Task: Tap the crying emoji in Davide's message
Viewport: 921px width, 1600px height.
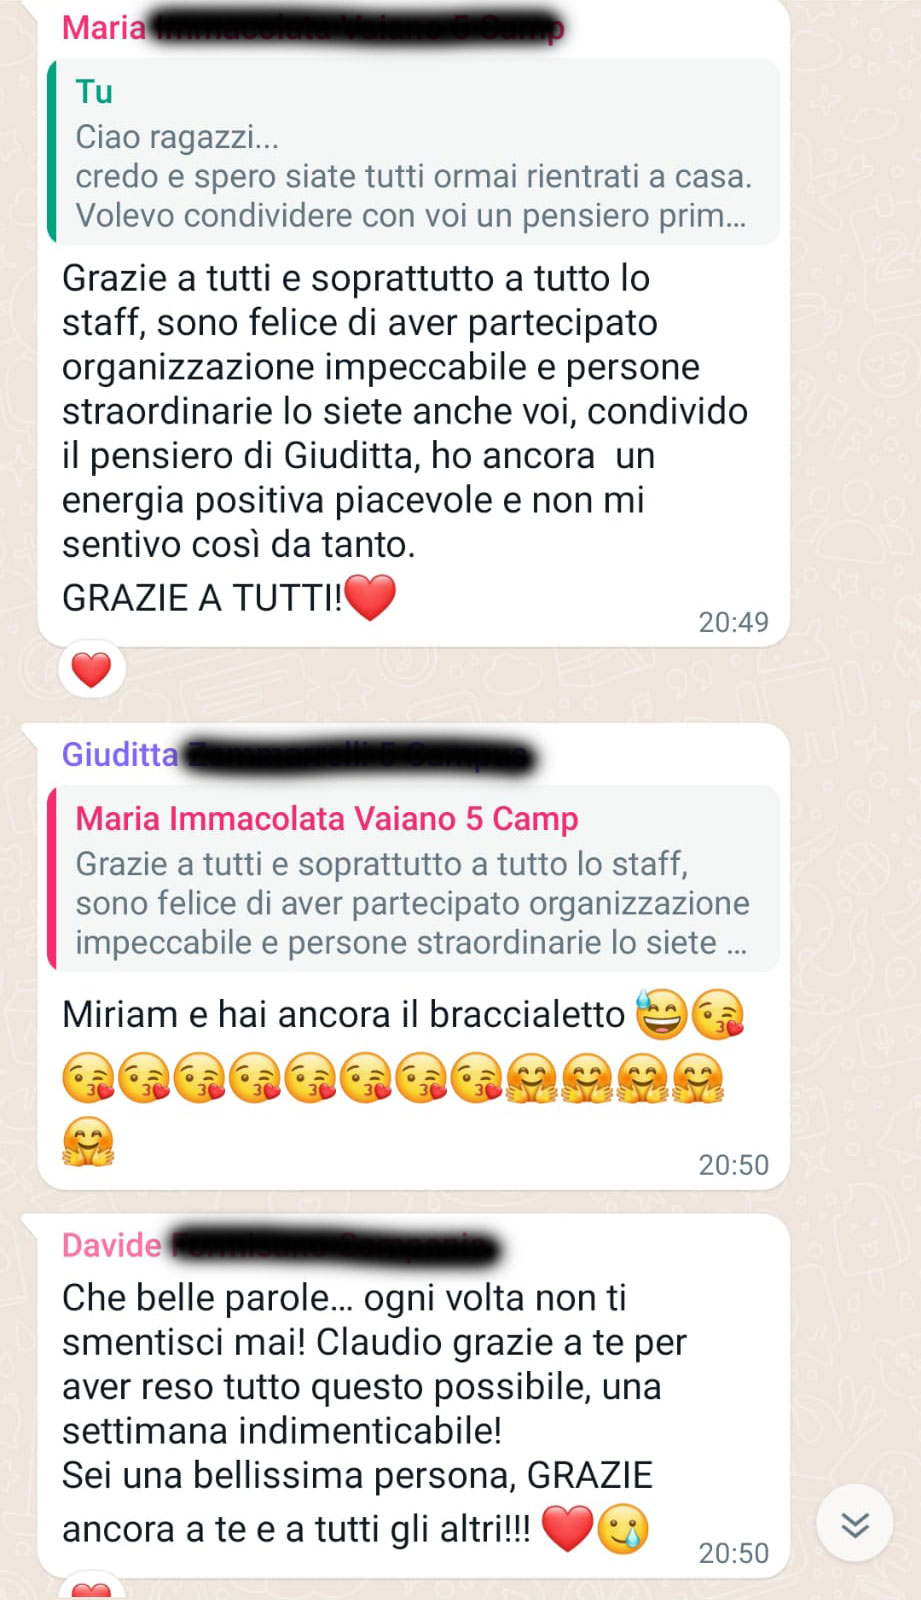Action: (x=623, y=1528)
